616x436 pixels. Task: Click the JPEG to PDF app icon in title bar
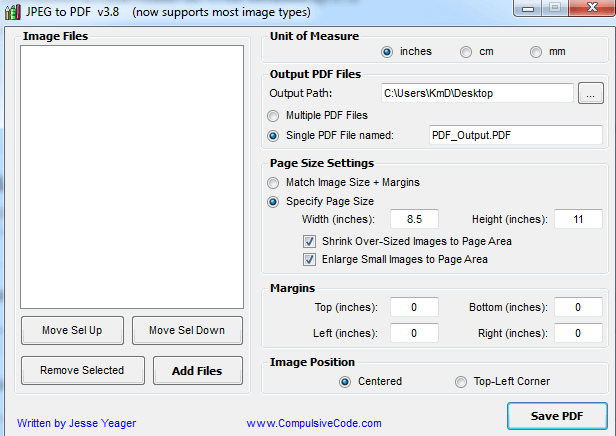(12, 12)
